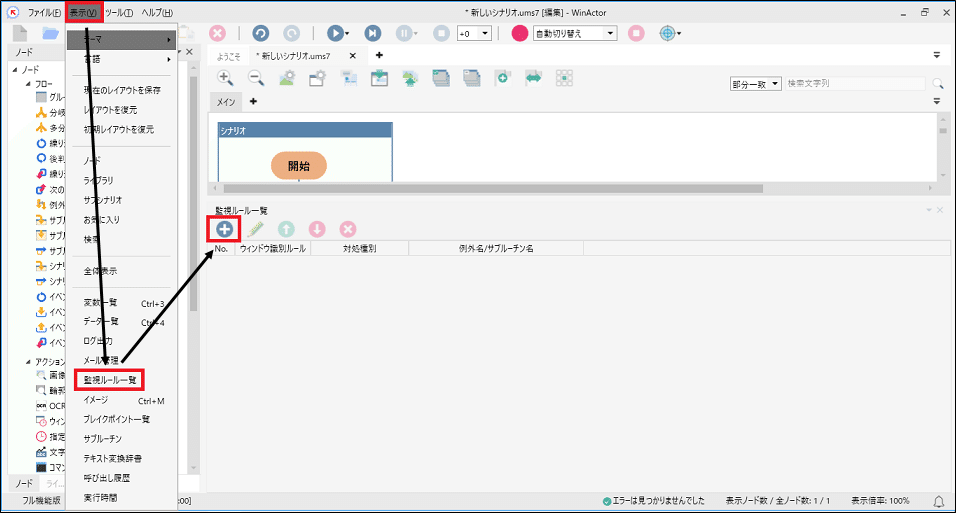
Task: Click the pink X cancel icon in top toolbar
Action: pos(217,34)
